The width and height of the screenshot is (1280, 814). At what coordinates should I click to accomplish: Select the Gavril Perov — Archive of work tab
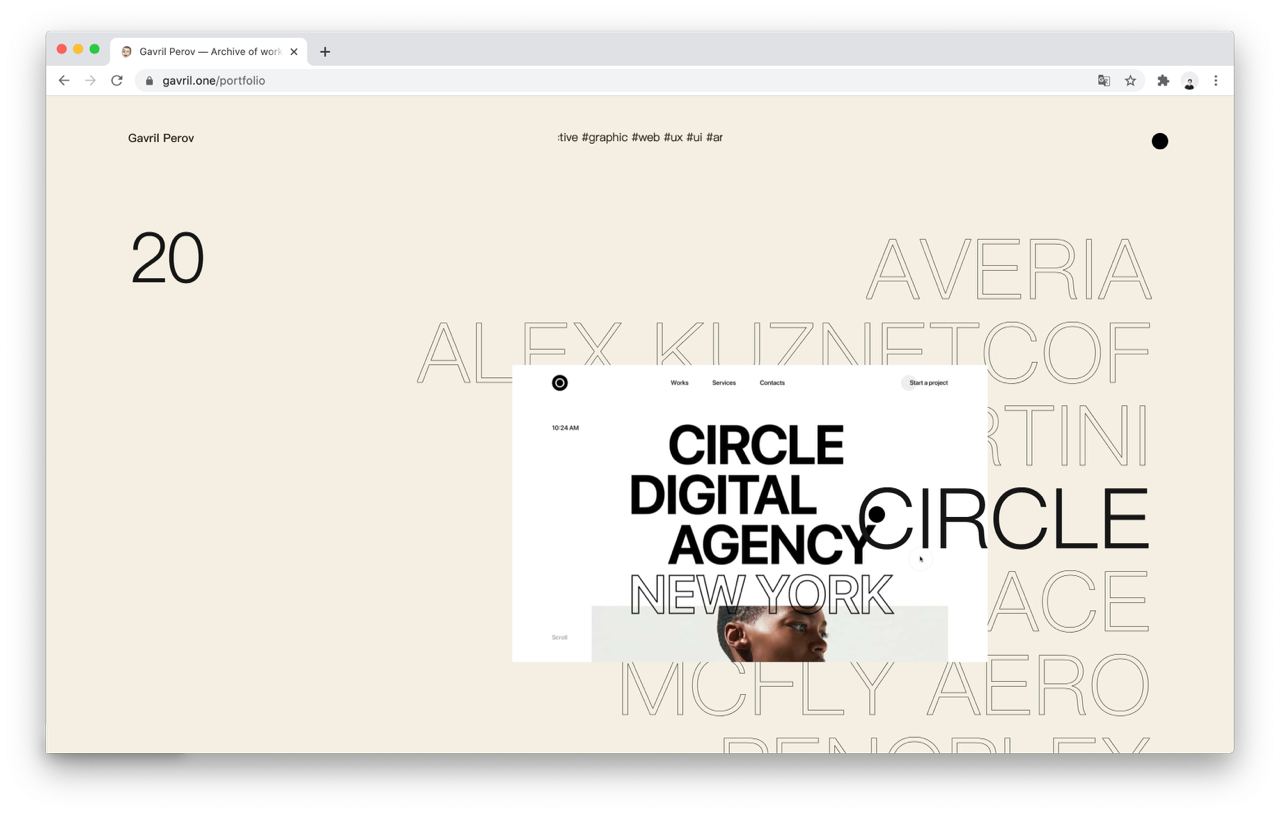point(209,52)
